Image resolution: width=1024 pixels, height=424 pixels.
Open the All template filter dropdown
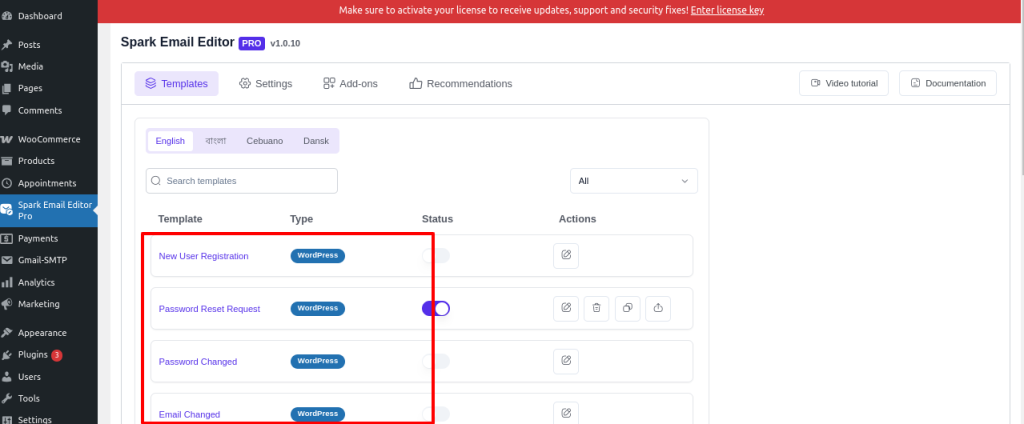point(633,181)
